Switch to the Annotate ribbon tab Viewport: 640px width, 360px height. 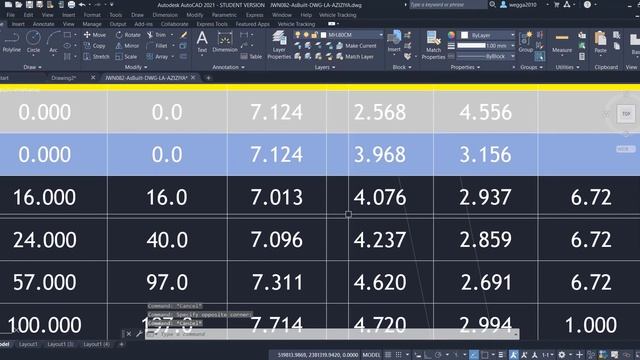[43, 24]
